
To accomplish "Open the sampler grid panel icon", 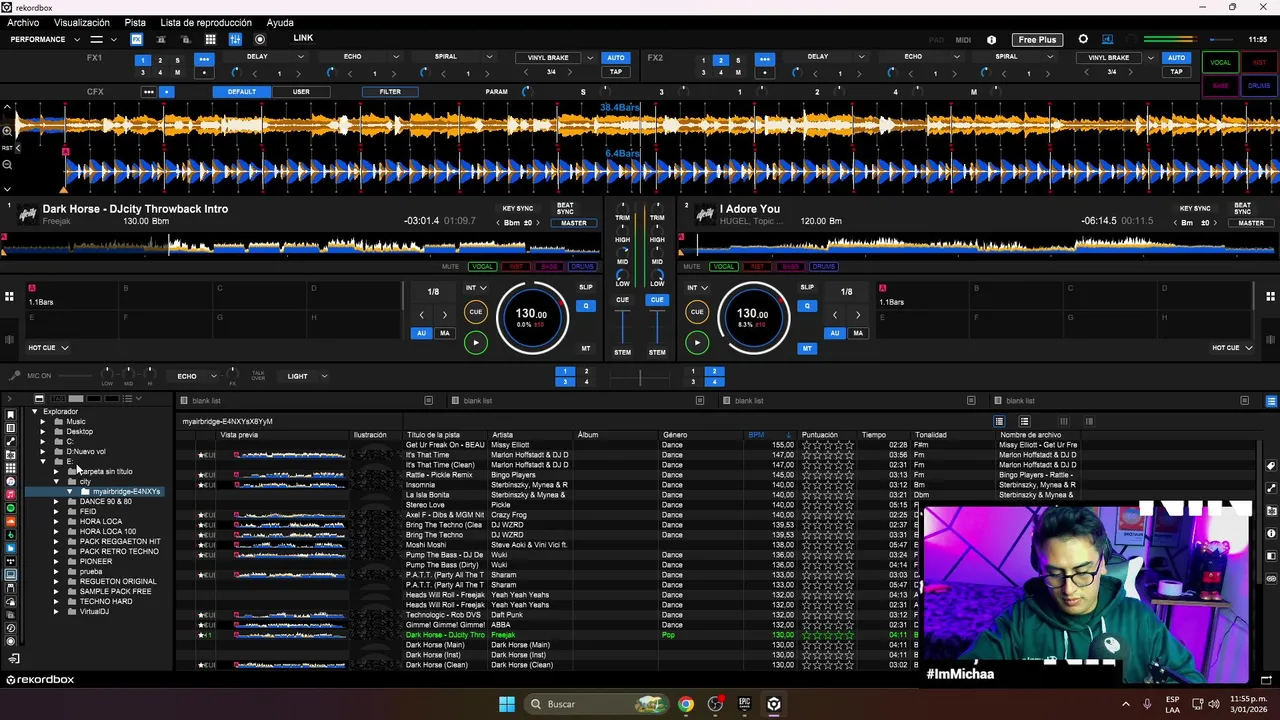I will [x=210, y=39].
